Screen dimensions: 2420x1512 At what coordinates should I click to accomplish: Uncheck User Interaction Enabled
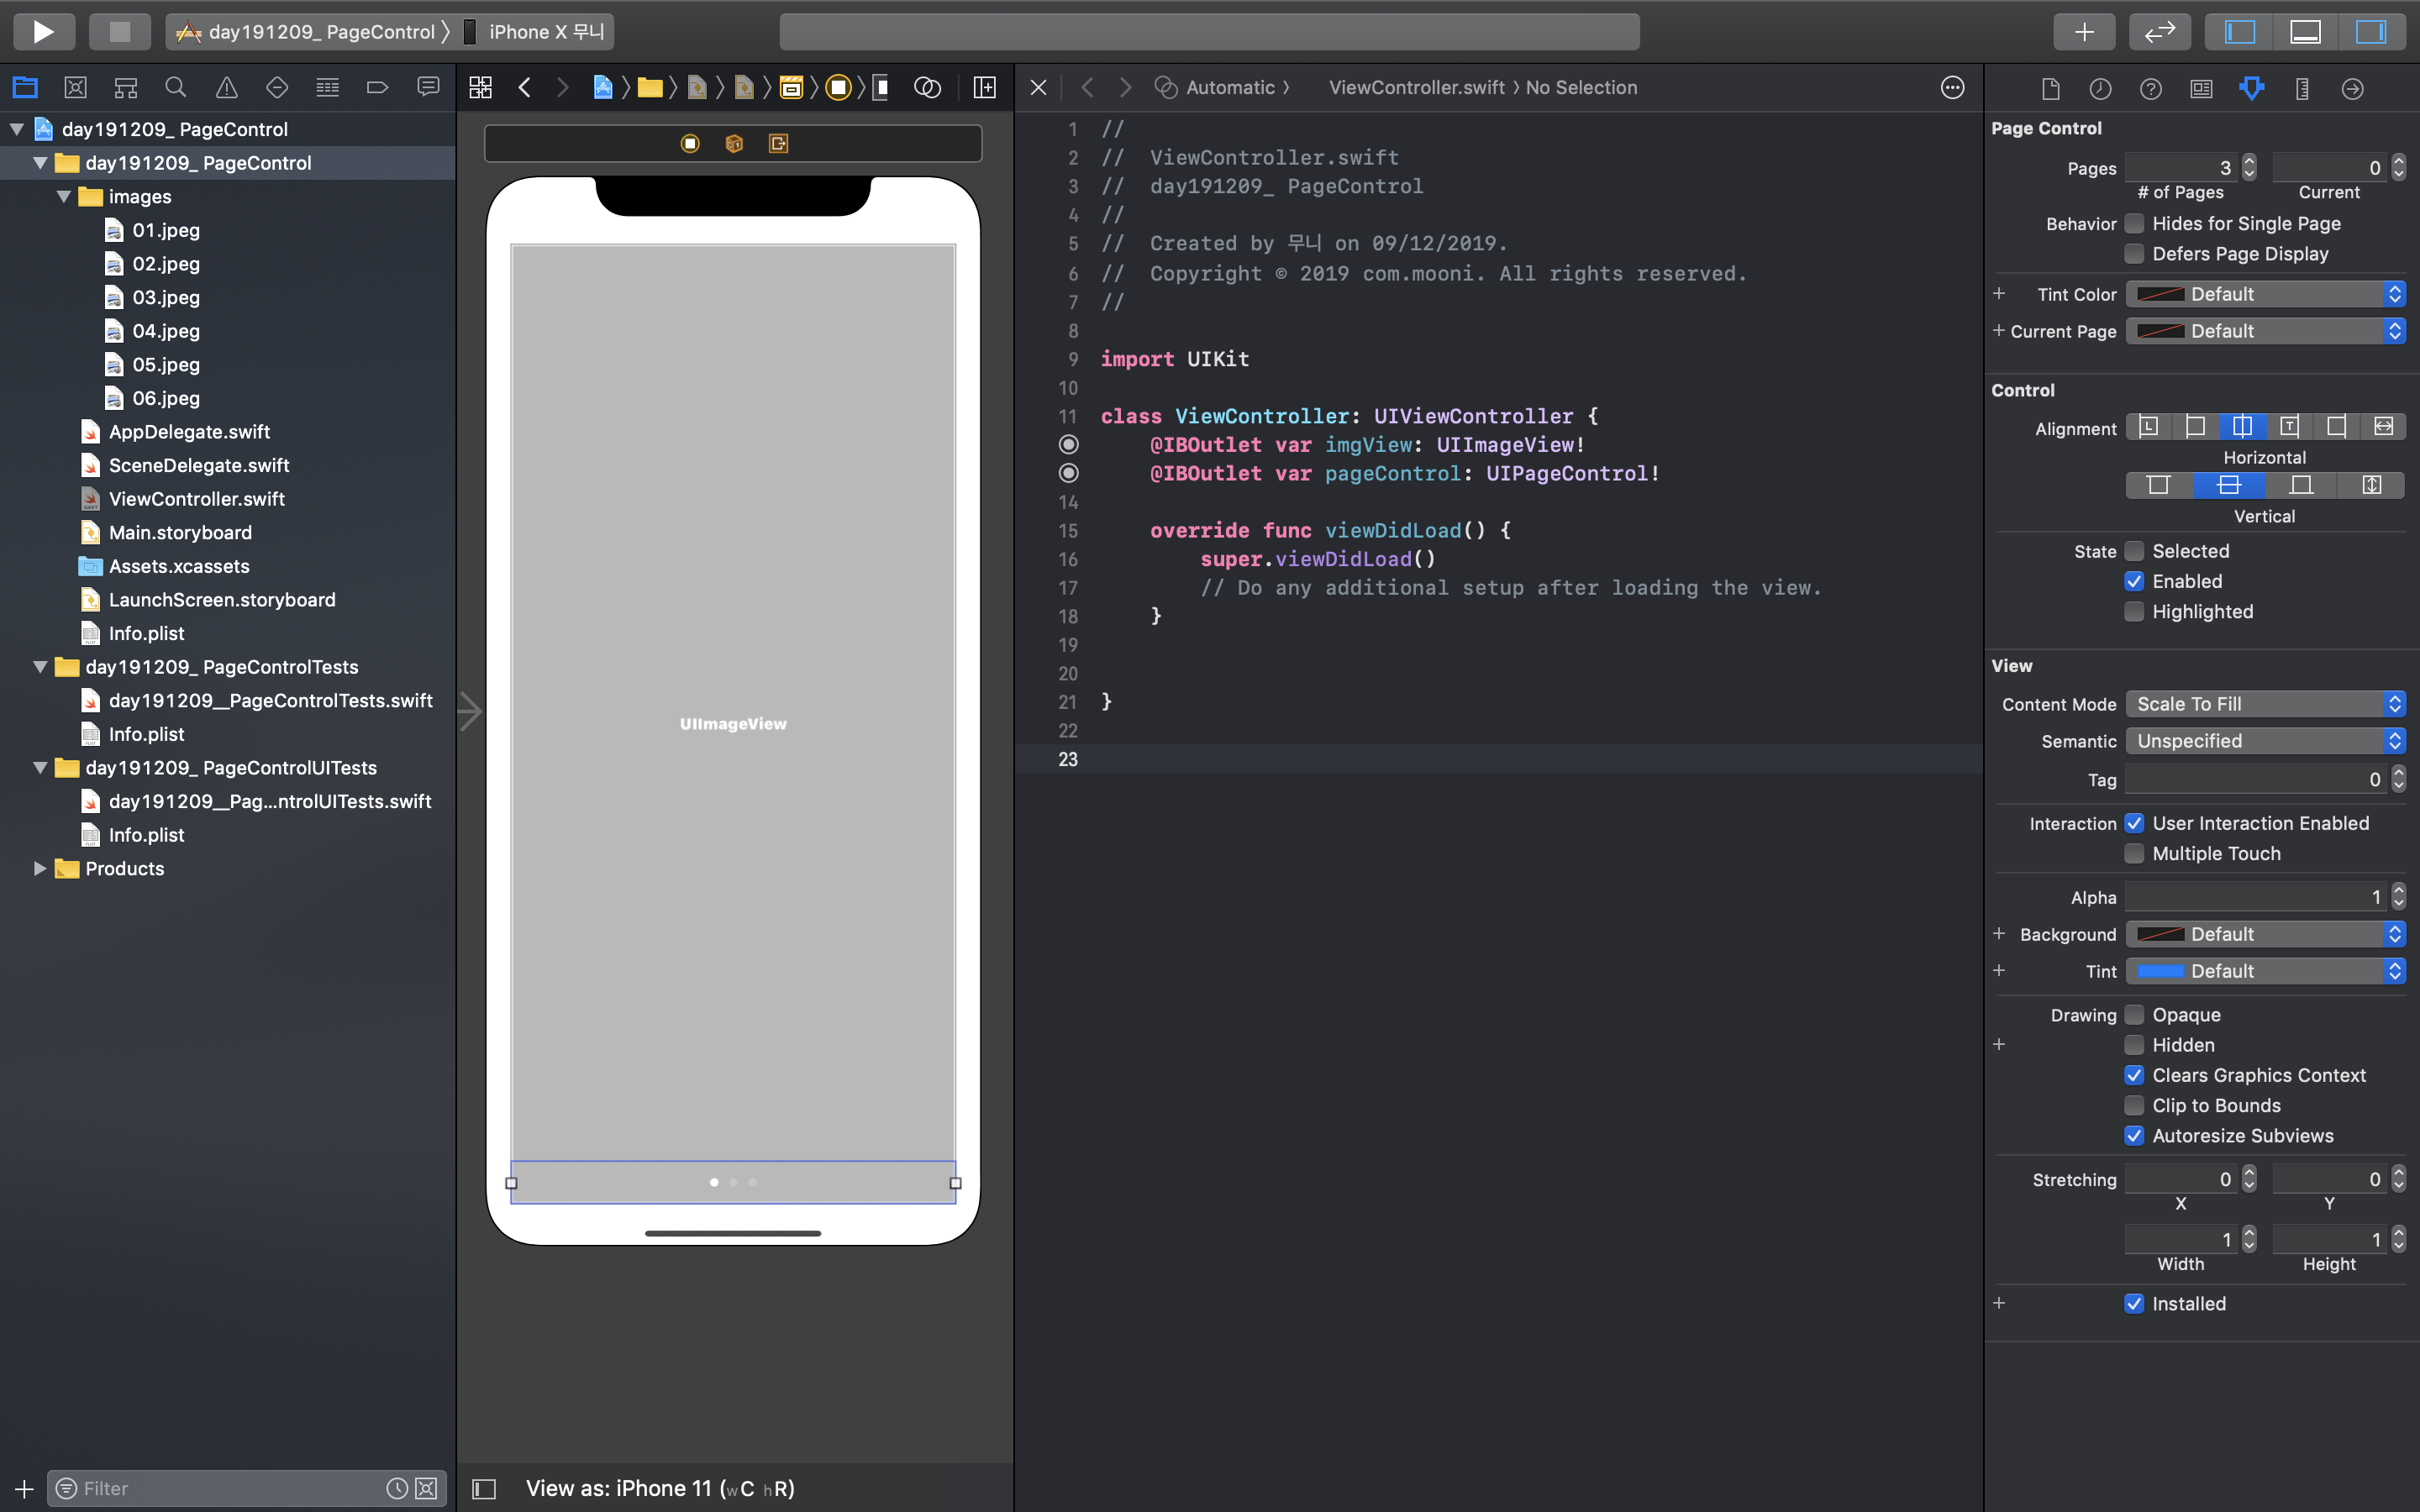tap(2134, 823)
